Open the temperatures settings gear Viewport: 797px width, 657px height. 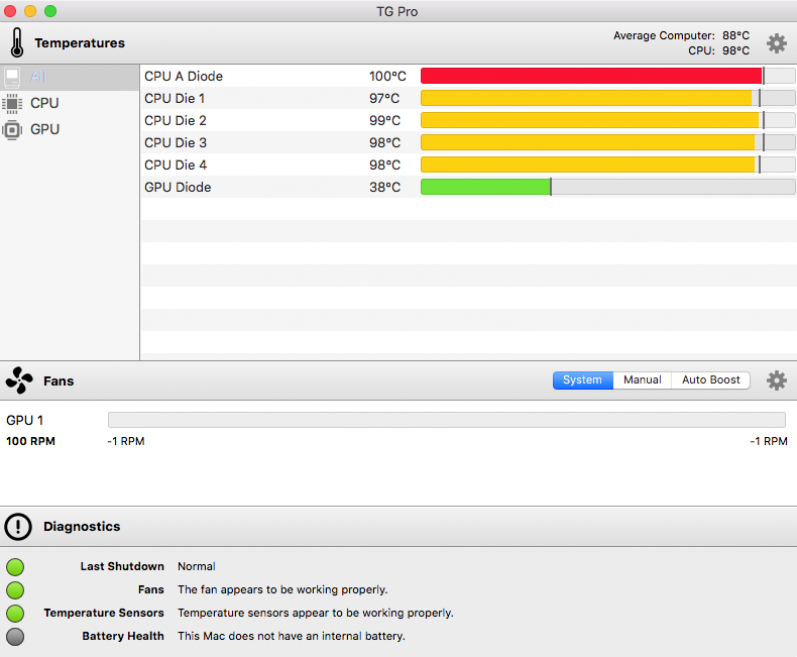pyautogui.click(x=776, y=44)
